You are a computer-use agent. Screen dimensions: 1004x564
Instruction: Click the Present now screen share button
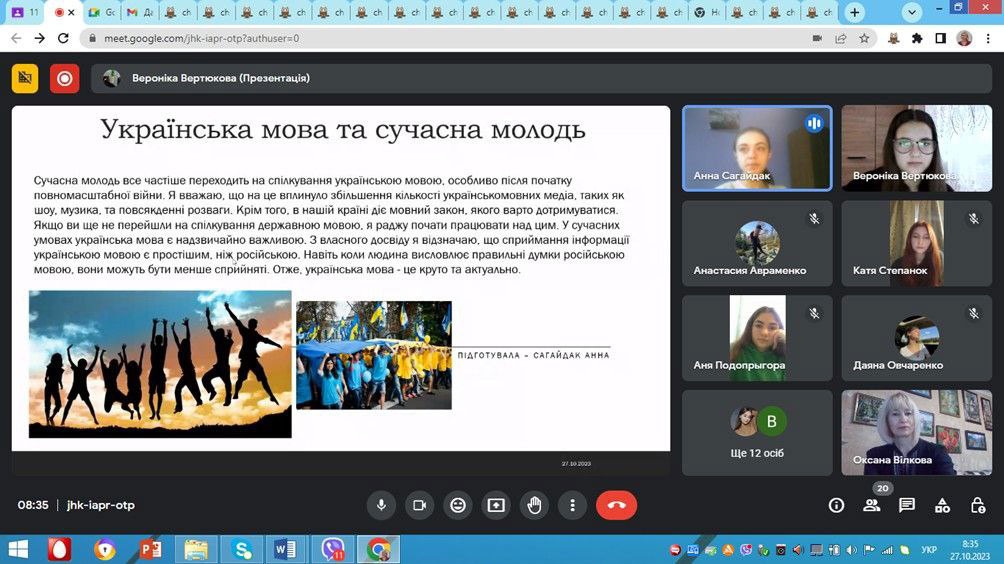496,505
